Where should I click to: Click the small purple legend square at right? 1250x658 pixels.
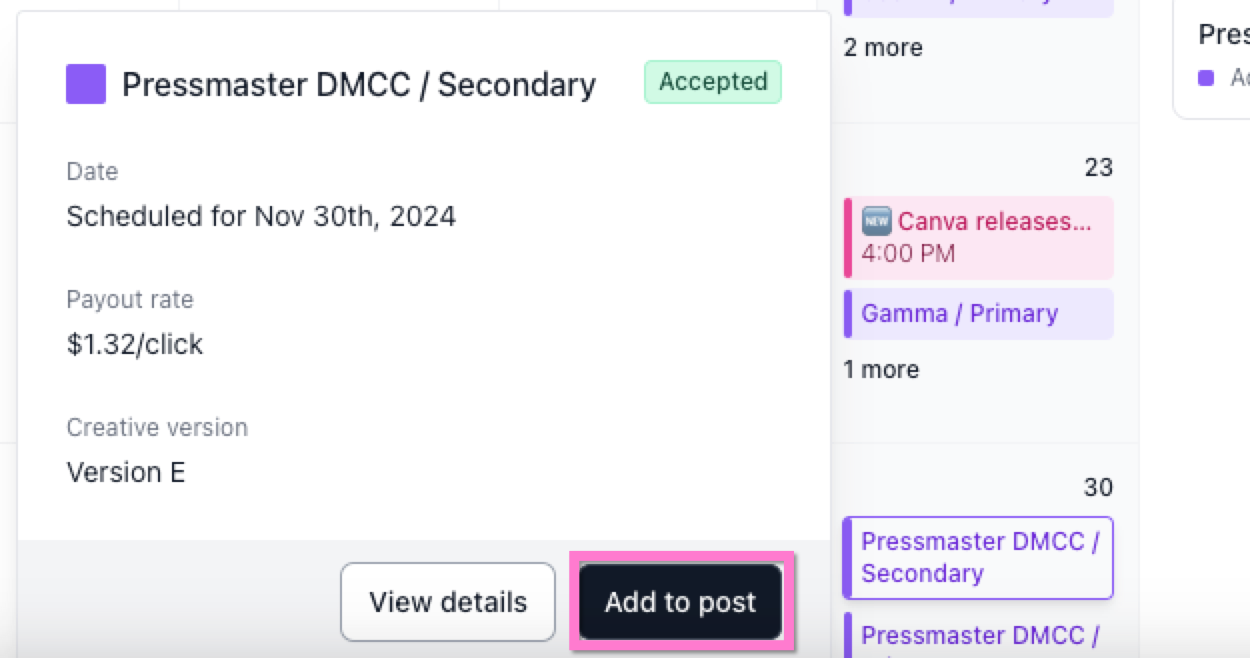[1206, 78]
